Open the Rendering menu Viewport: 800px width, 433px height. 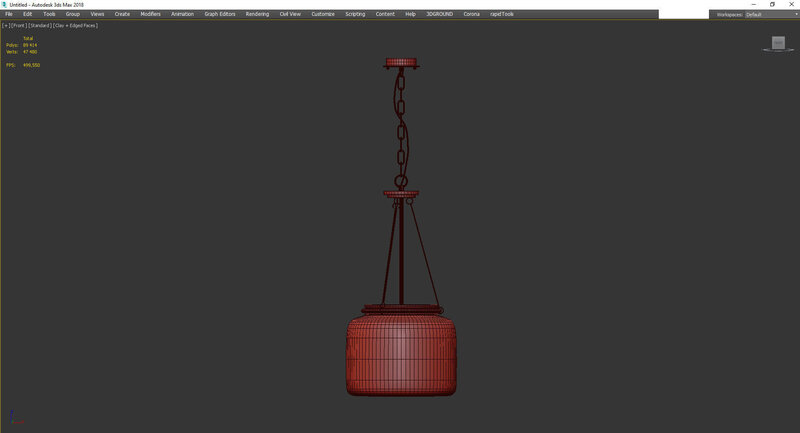(257, 15)
